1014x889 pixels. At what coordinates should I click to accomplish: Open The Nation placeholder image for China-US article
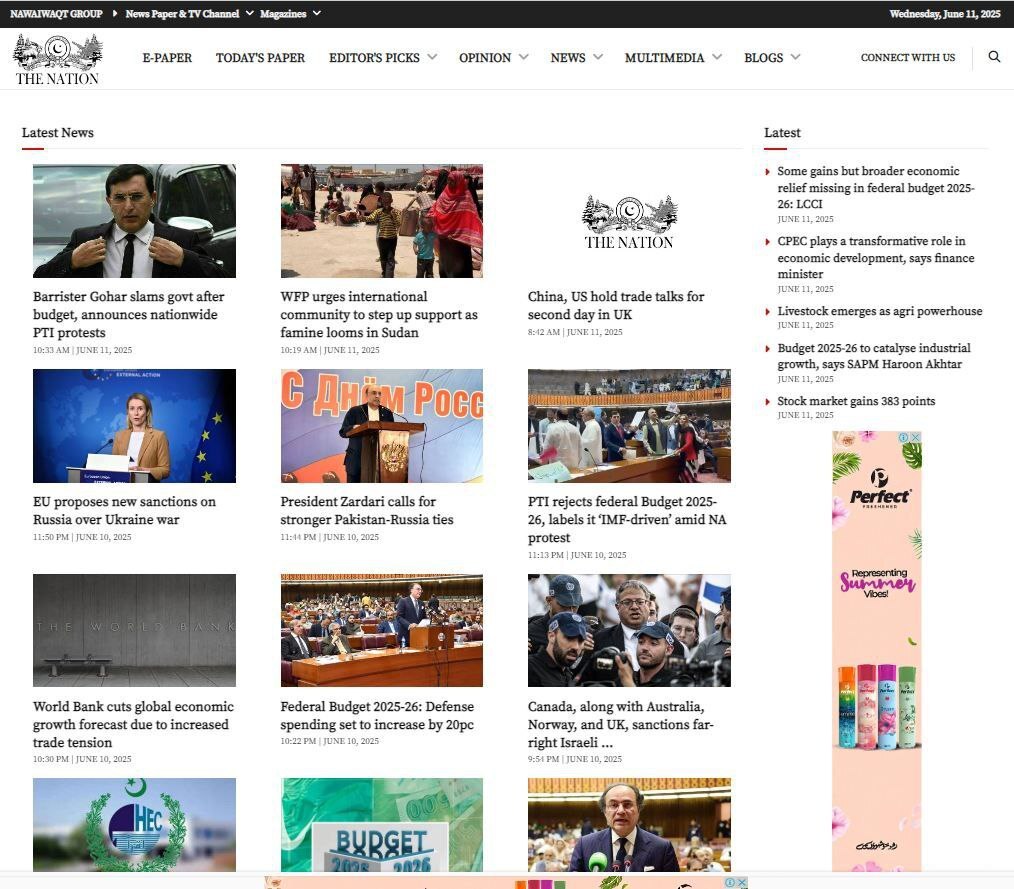coord(629,222)
